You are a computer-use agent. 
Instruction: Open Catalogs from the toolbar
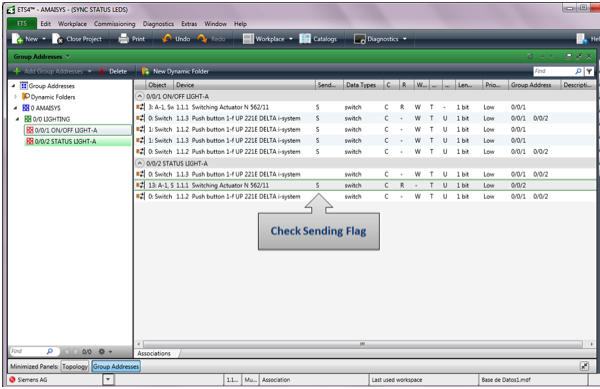coord(318,39)
